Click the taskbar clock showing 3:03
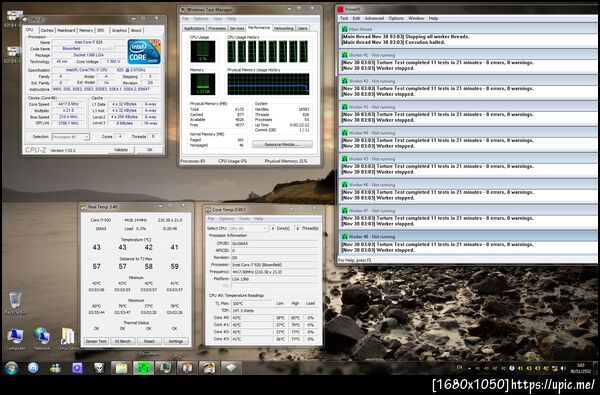This screenshot has width=600, height=395. (x=580, y=368)
